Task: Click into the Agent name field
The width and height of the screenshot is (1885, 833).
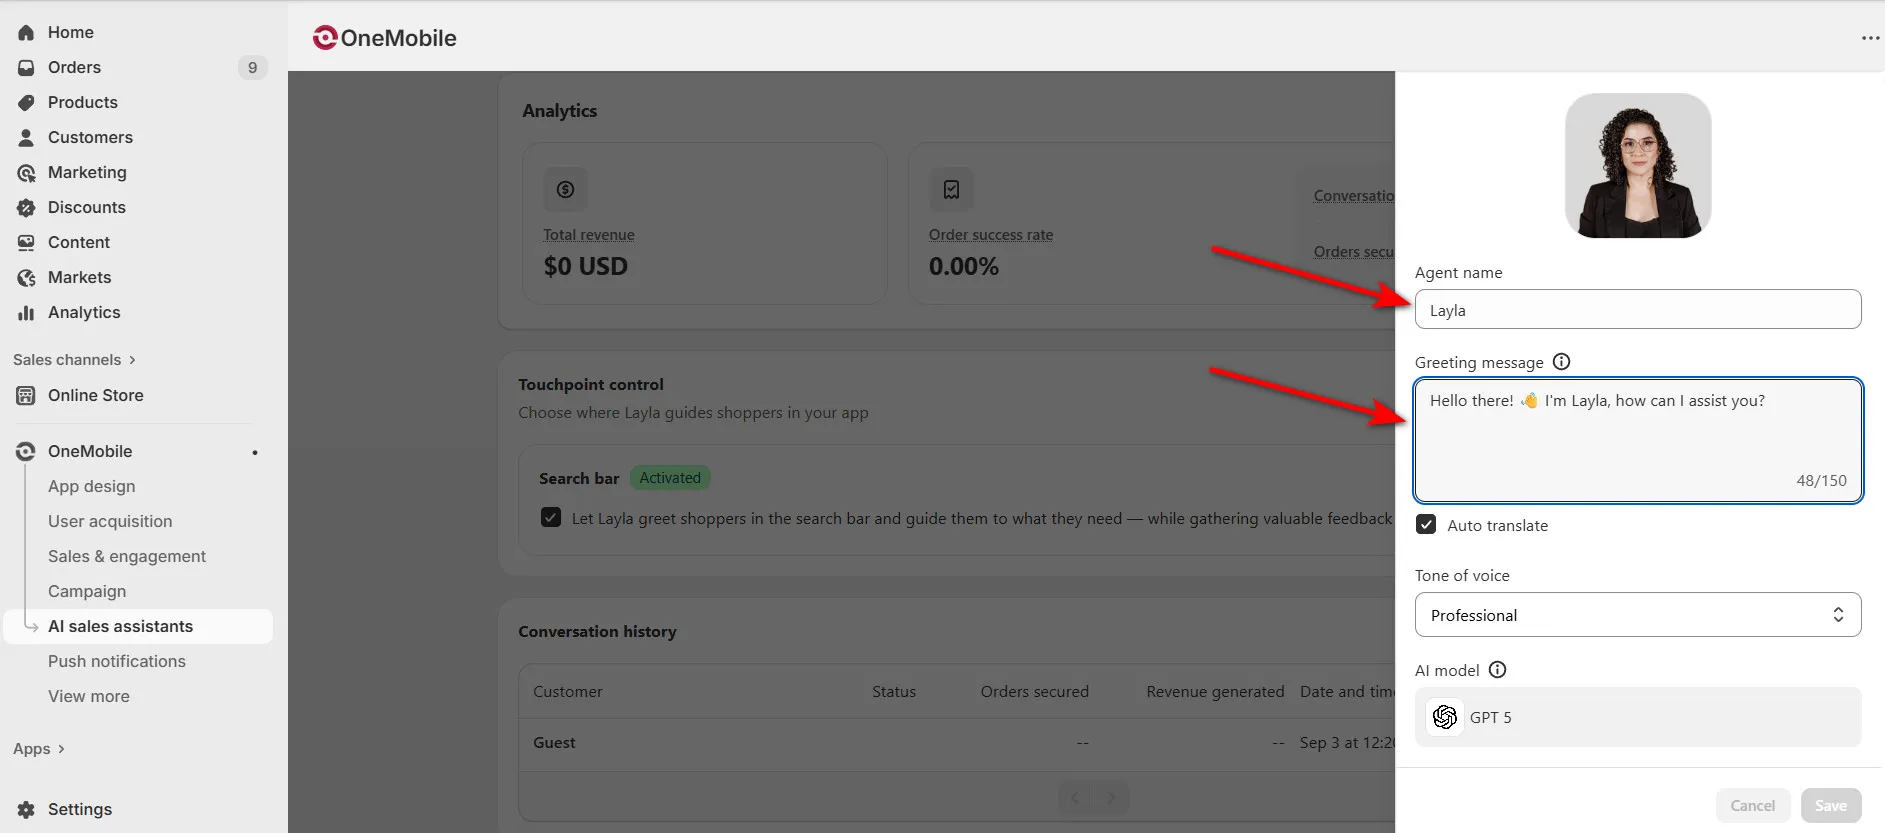Action: [1637, 310]
